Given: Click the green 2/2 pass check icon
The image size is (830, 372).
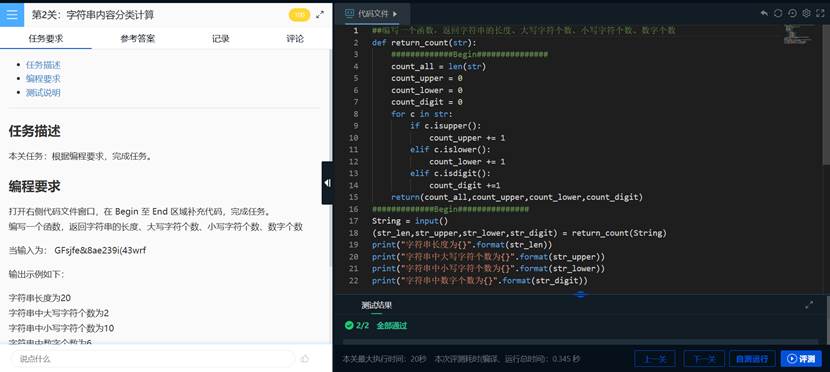Looking at the screenshot, I should [348, 325].
